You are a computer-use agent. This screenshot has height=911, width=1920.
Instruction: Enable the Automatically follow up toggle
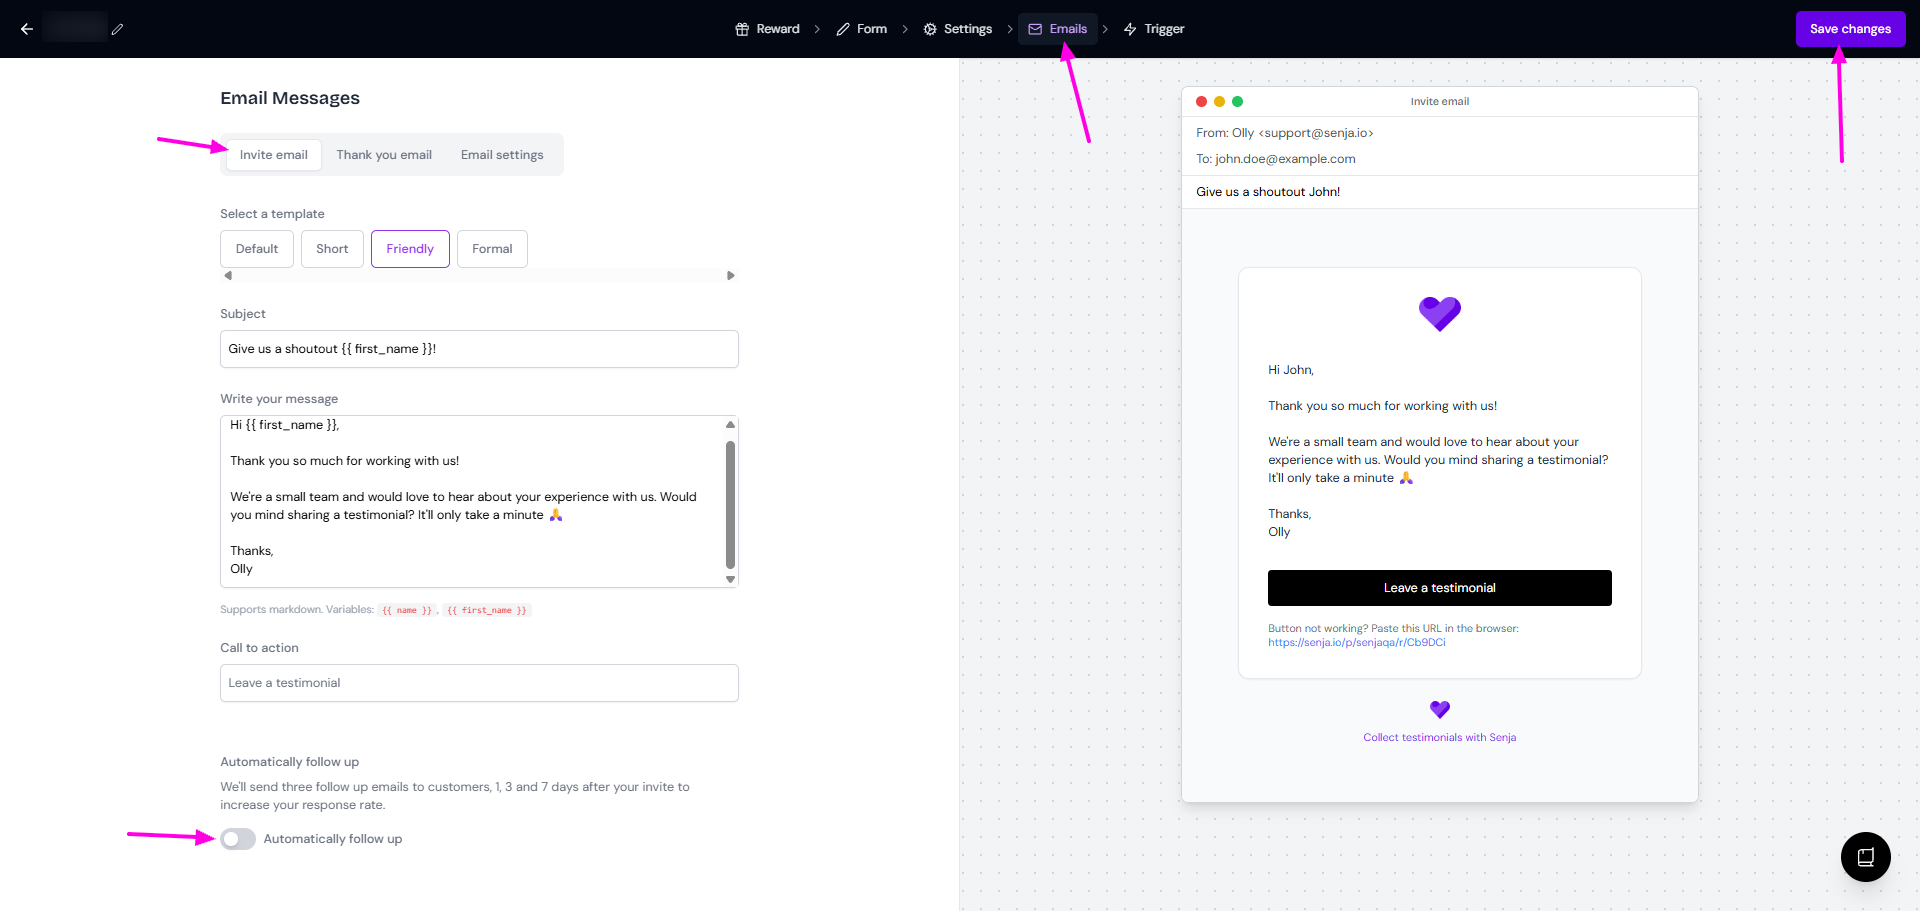(238, 839)
